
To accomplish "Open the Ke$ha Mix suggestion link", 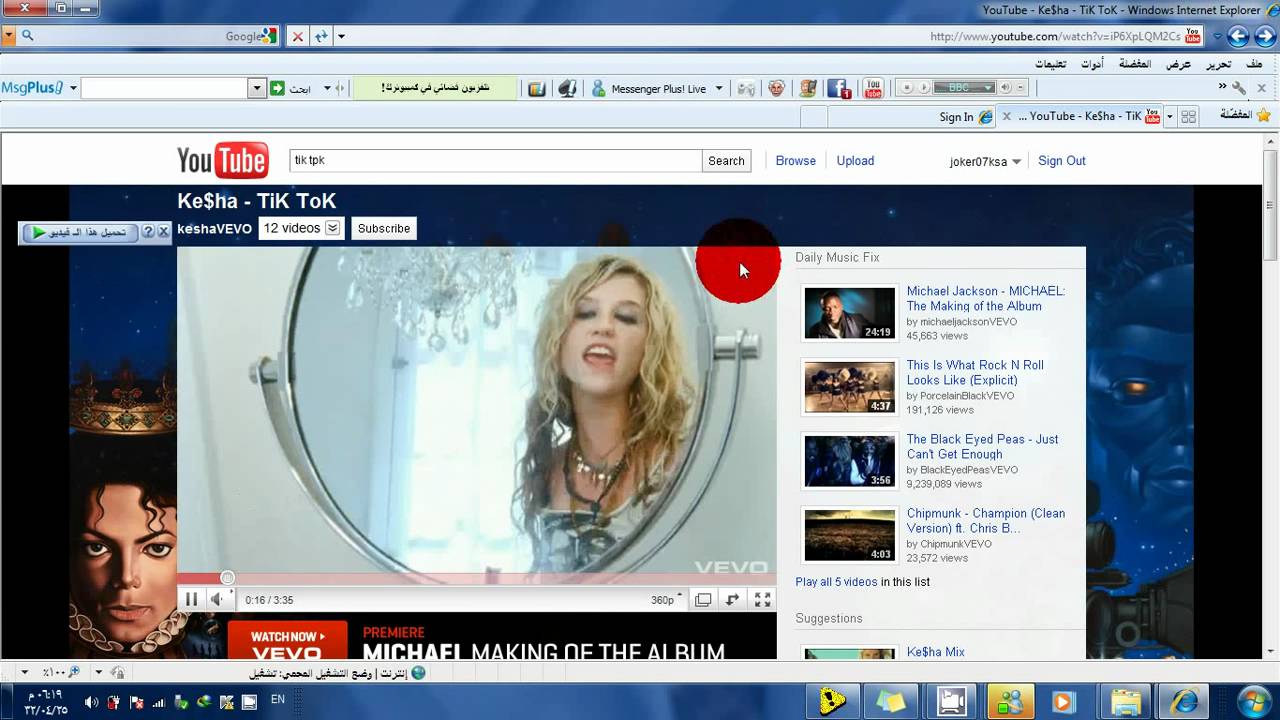I will 935,652.
